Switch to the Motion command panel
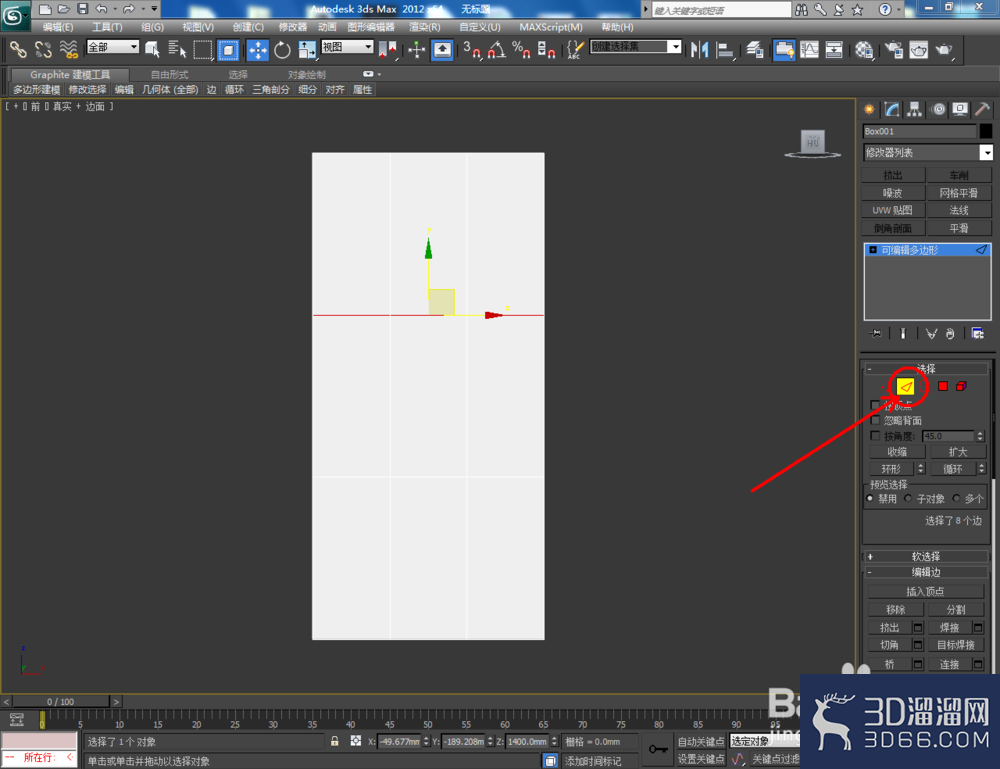This screenshot has height=769, width=1000. (938, 110)
